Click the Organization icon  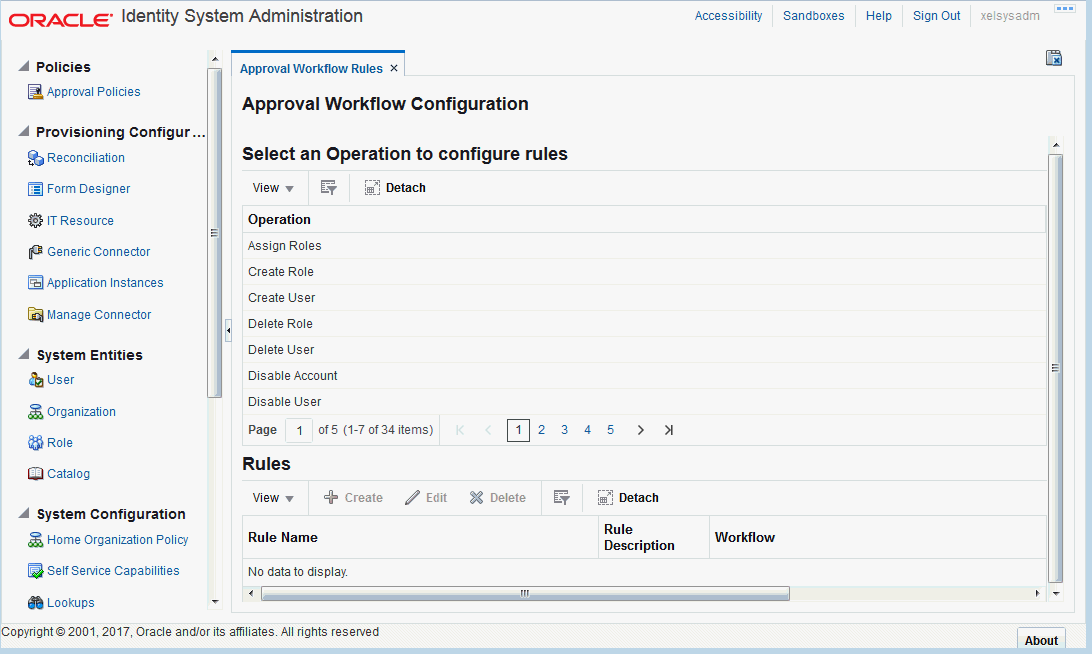[35, 412]
